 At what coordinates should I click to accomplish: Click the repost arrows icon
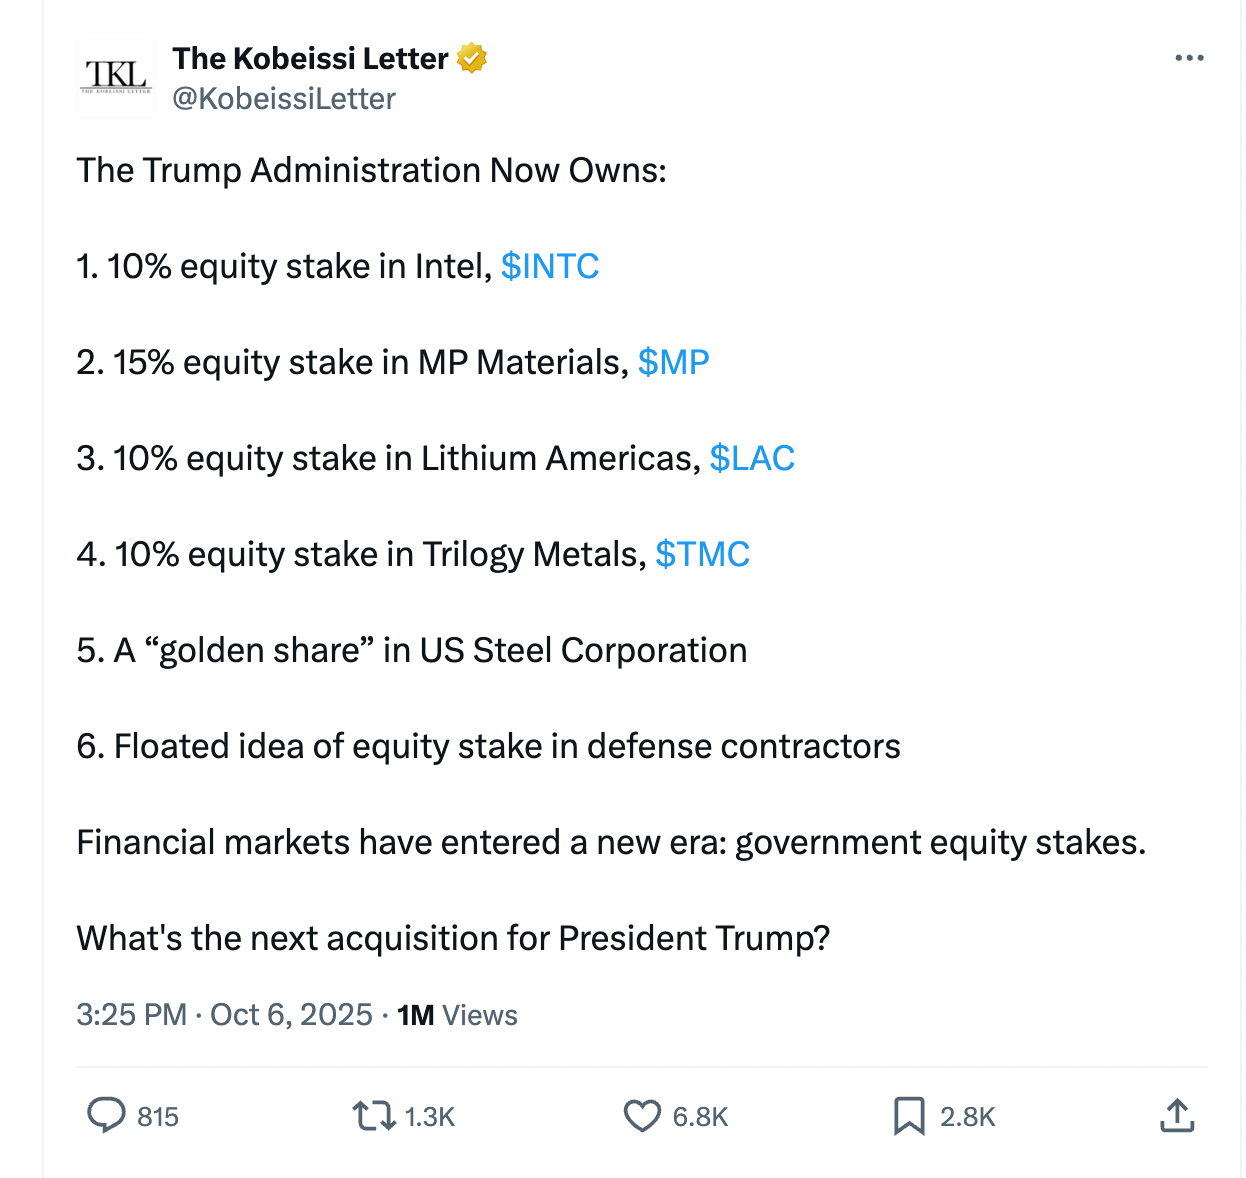(374, 1116)
